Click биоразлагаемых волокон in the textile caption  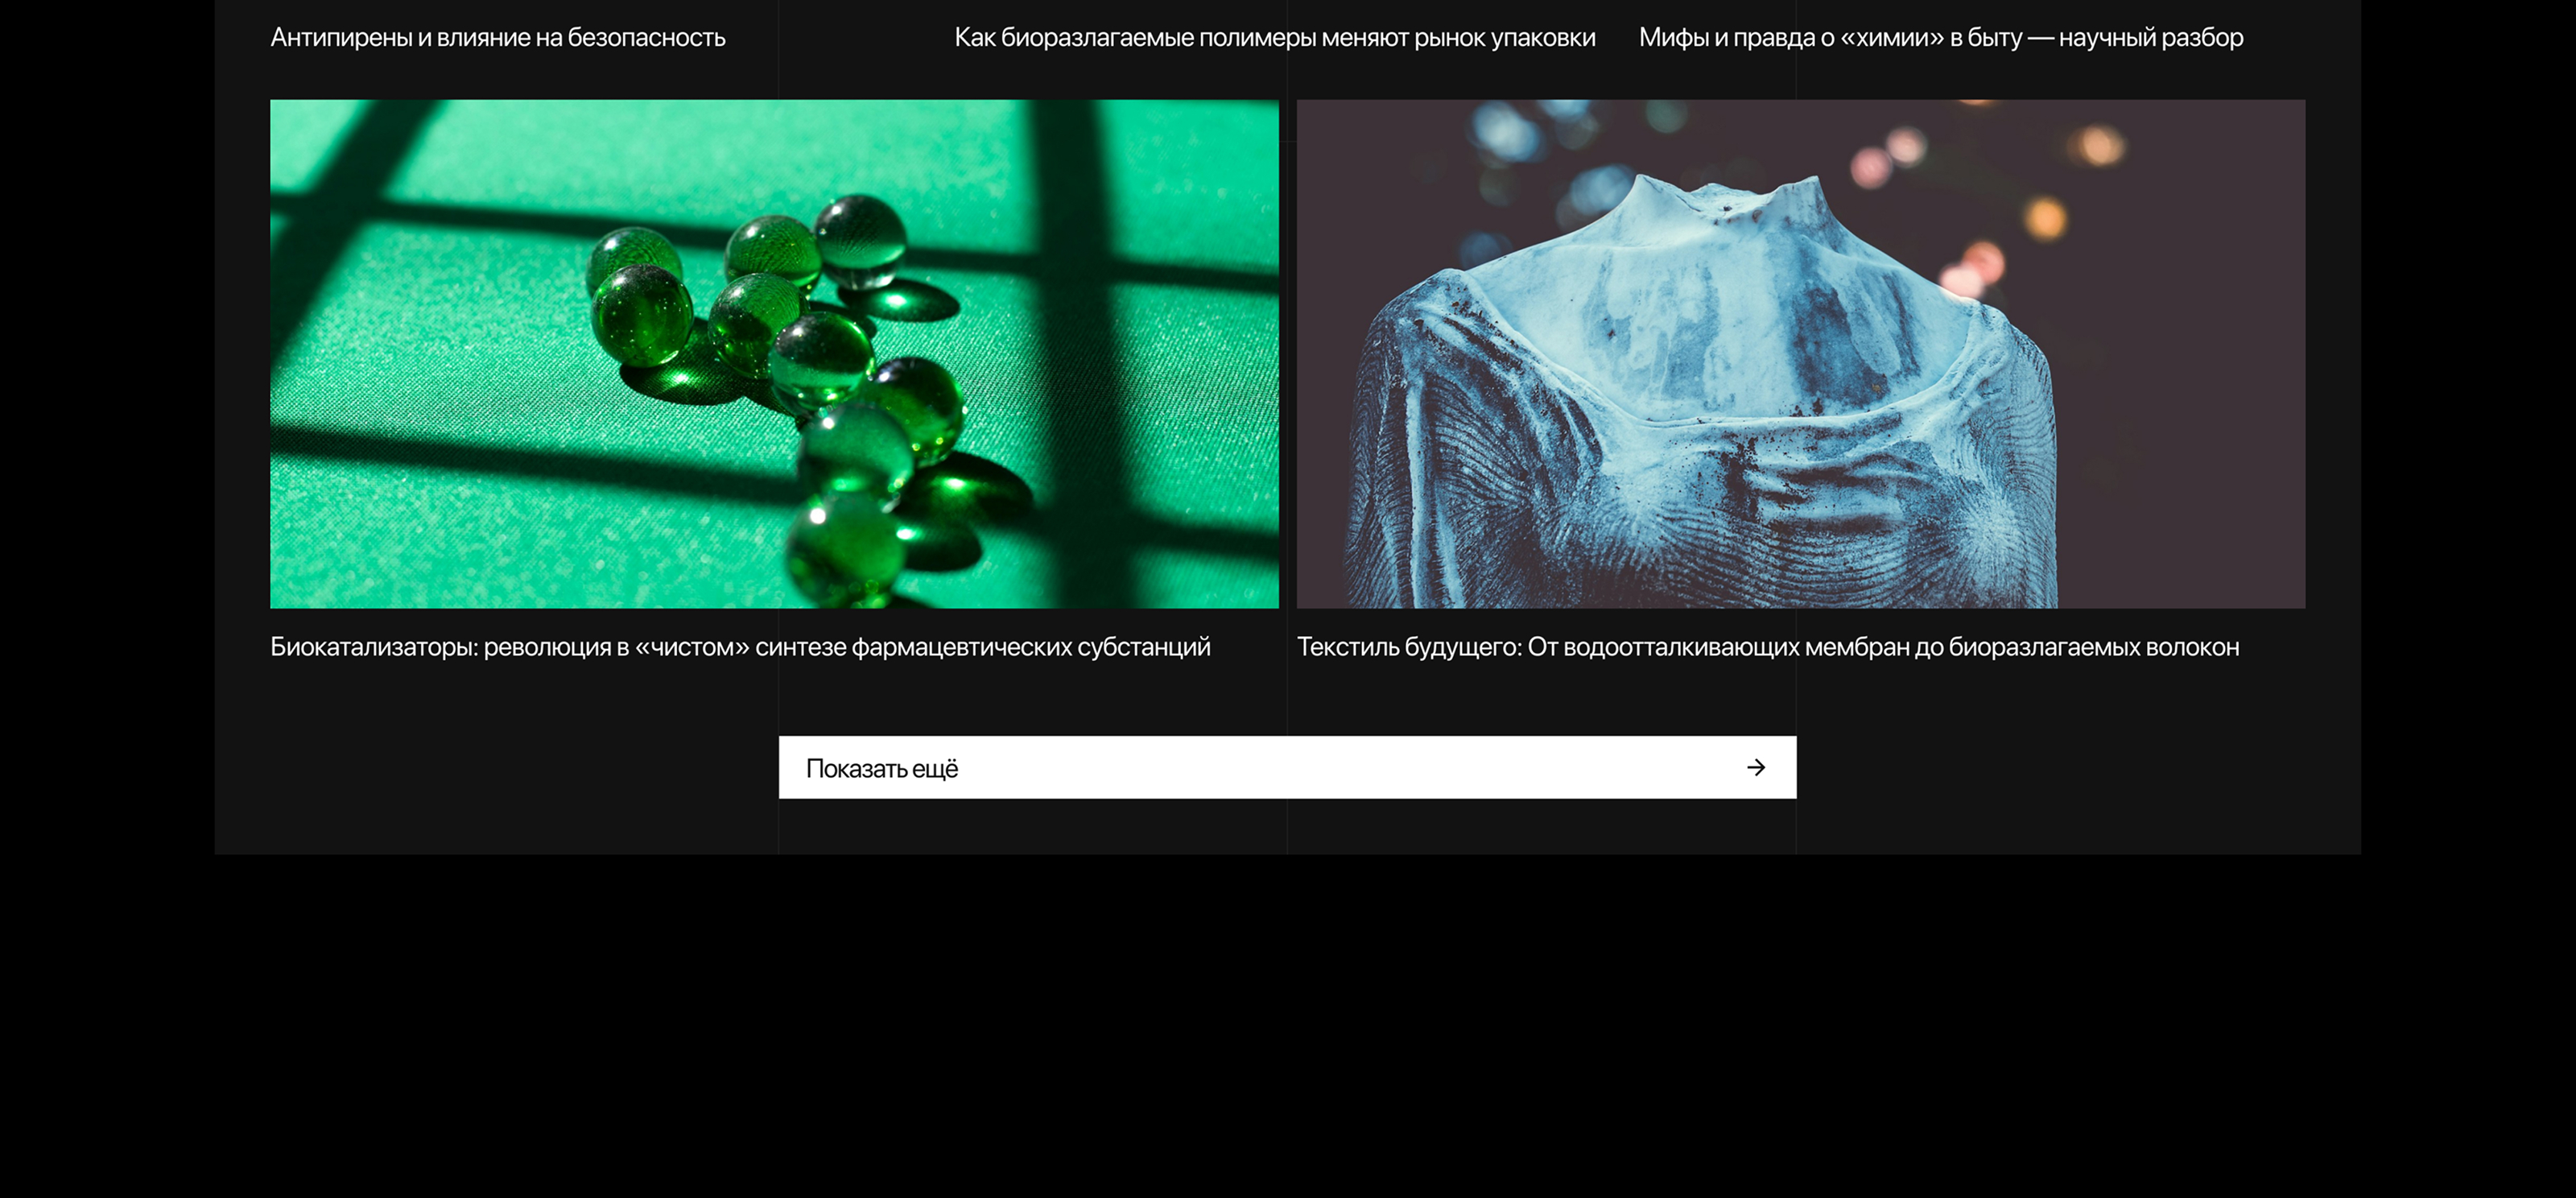2094,647
